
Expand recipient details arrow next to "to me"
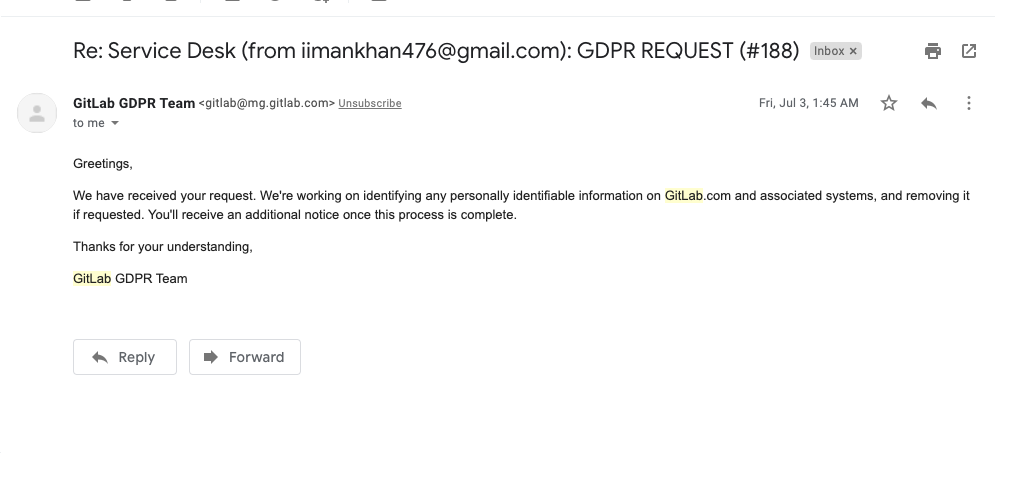(x=115, y=123)
